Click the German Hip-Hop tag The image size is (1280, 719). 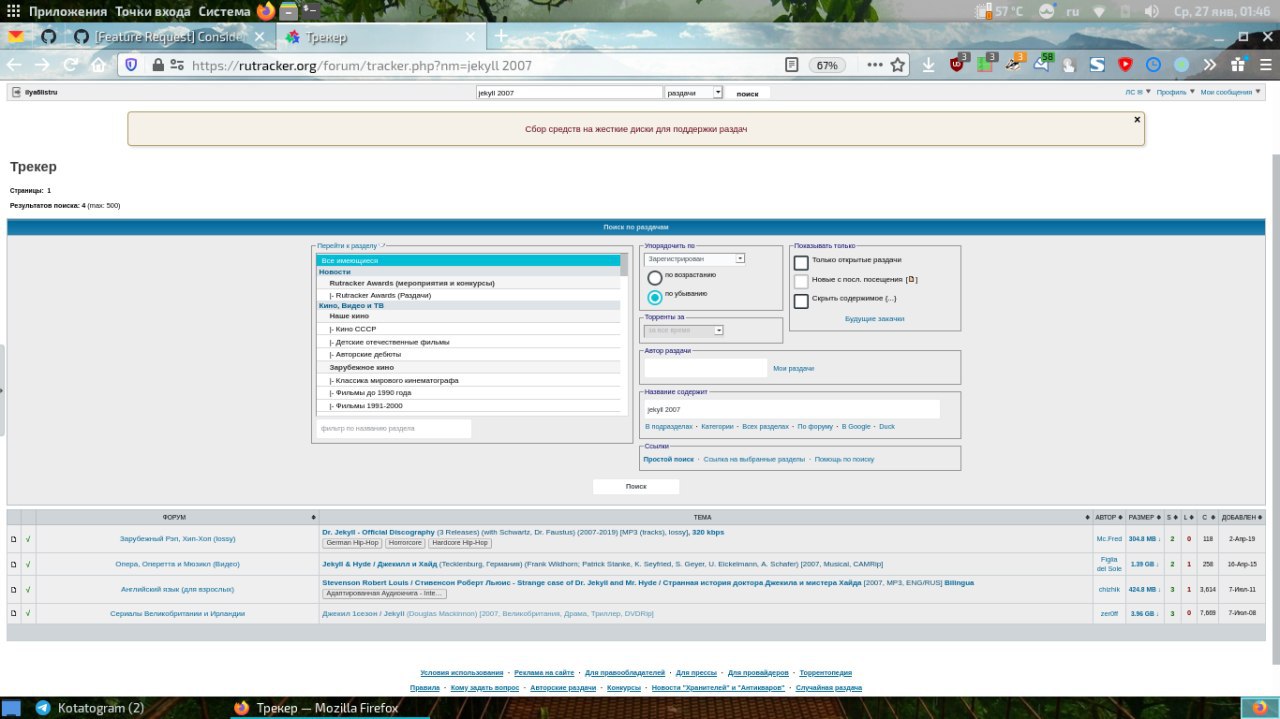pos(353,543)
